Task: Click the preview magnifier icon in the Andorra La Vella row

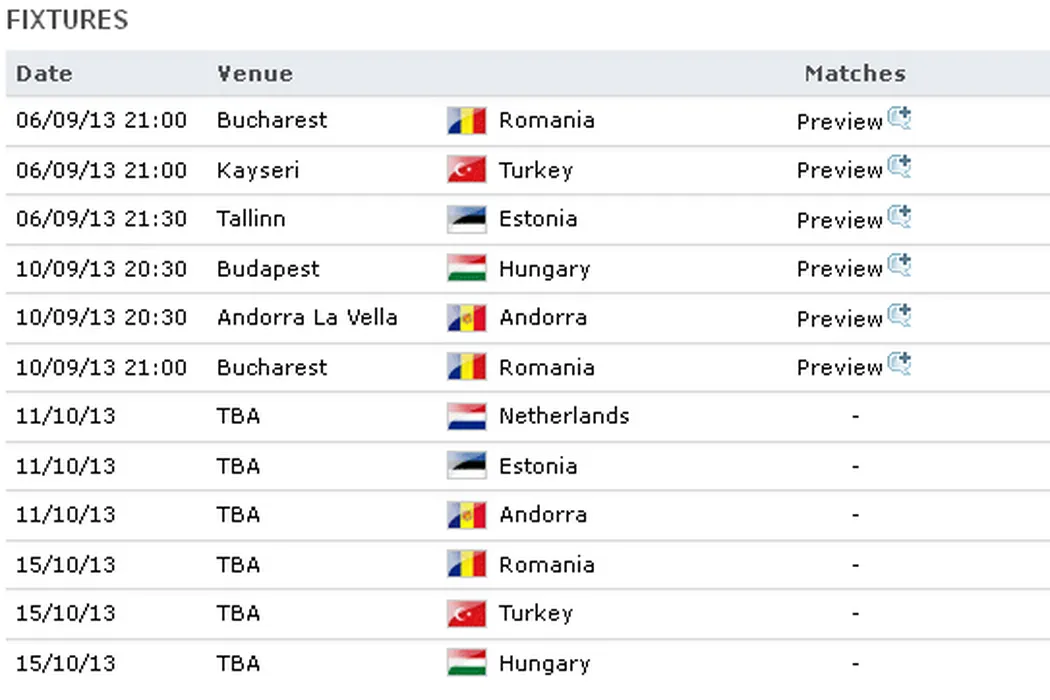Action: click(899, 316)
